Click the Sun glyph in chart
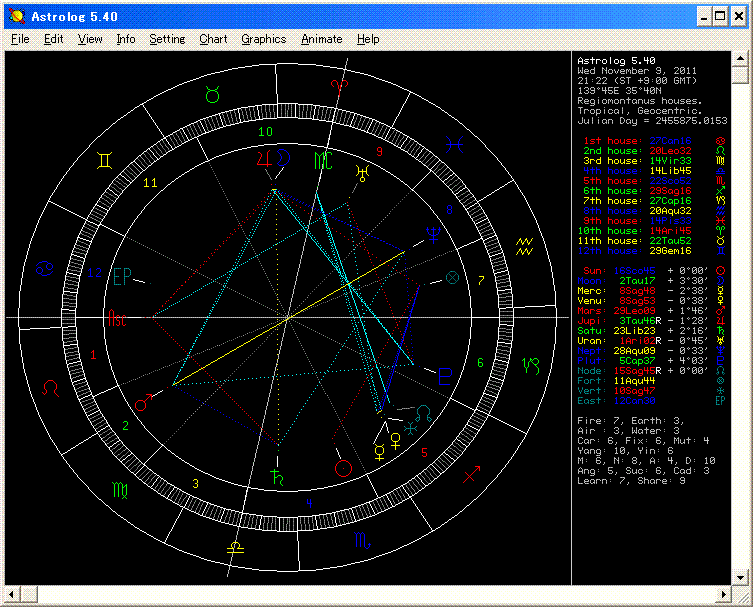Image resolution: width=753 pixels, height=607 pixels. coord(343,468)
